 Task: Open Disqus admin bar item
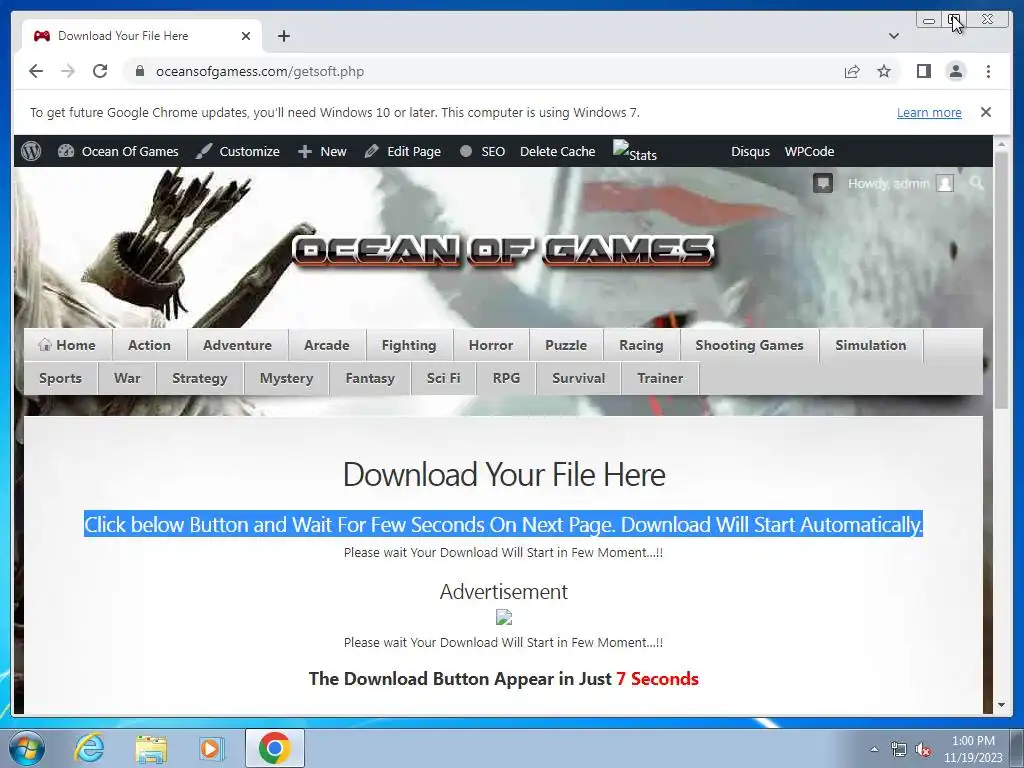click(x=750, y=152)
